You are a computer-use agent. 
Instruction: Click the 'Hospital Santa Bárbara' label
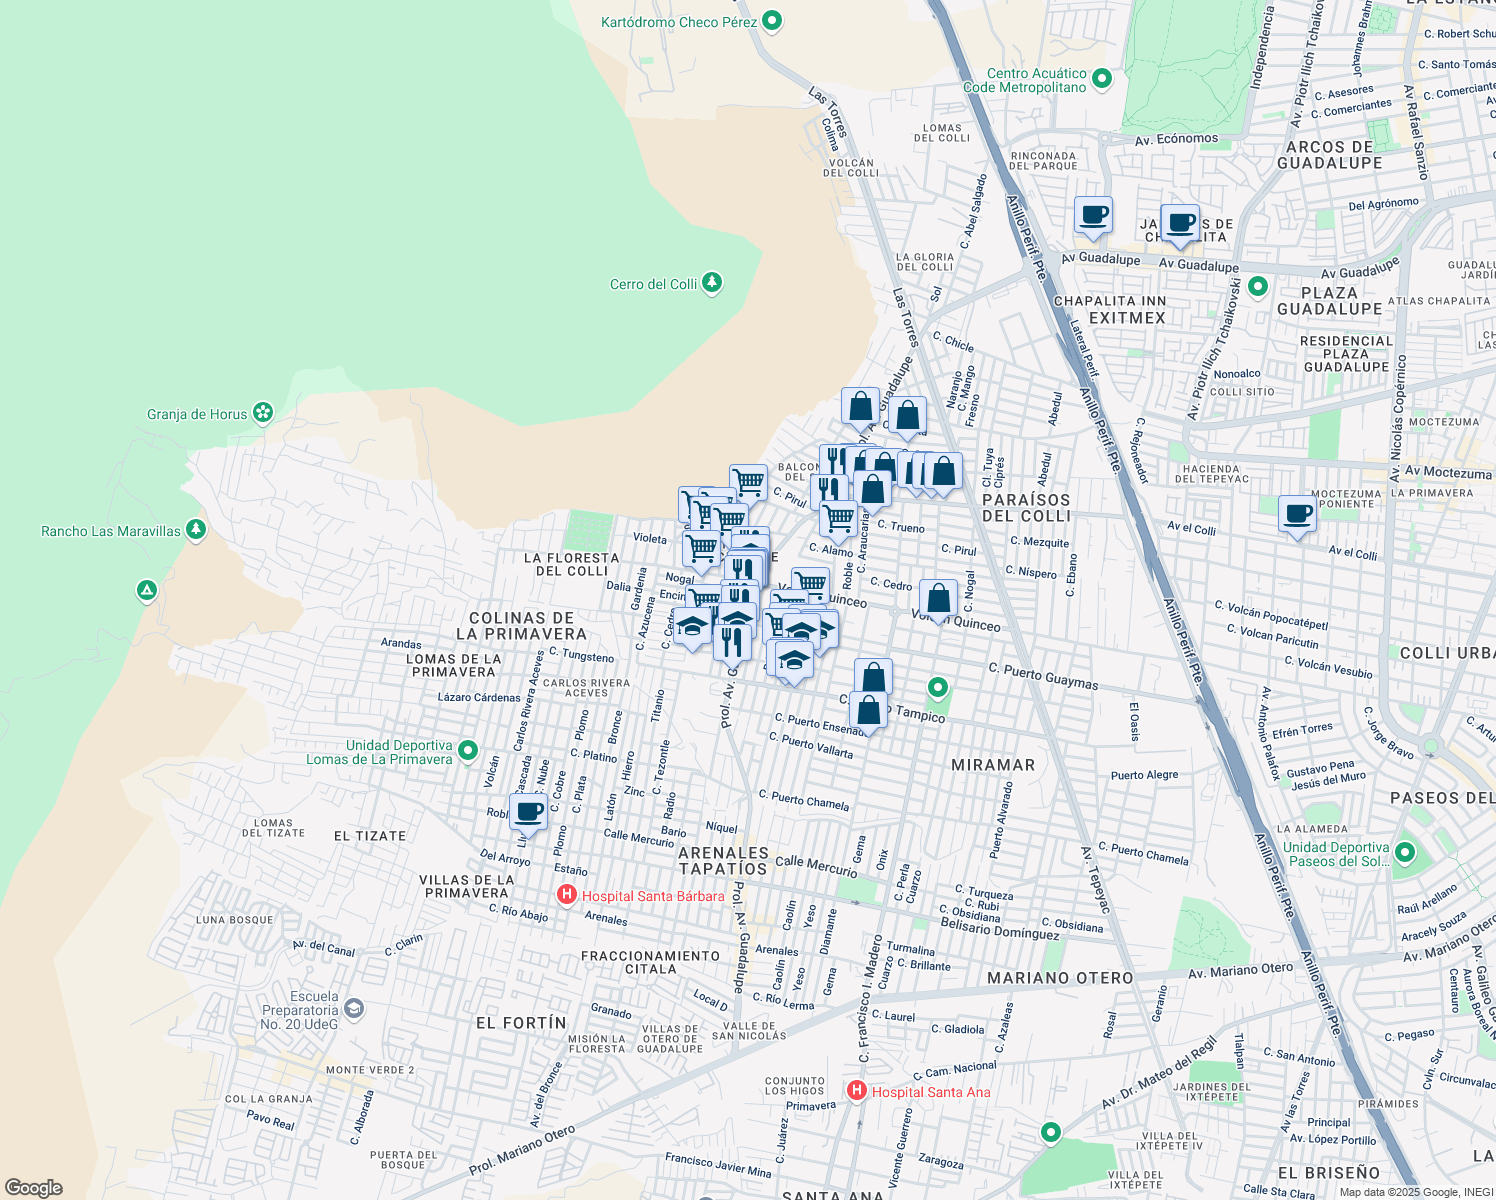point(653,896)
